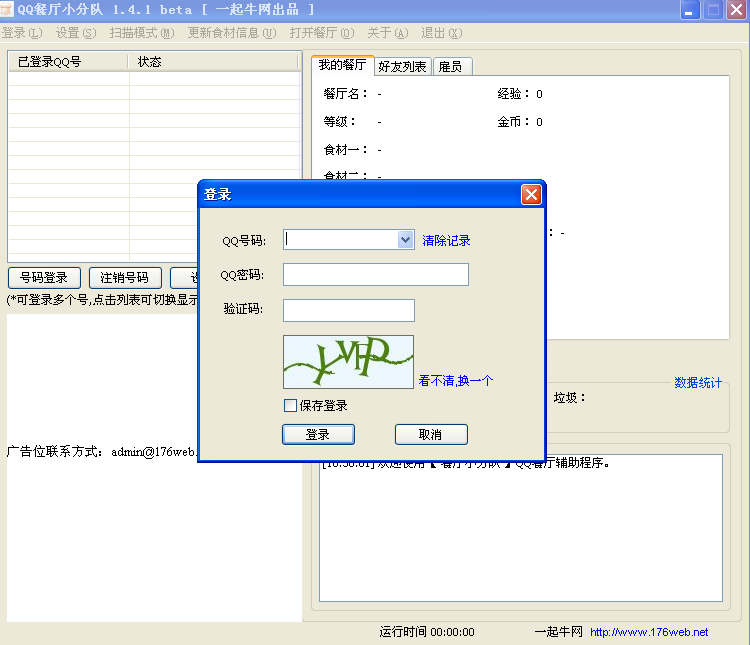Click the 餐厅名 label text
750x645 pixels.
click(345, 93)
